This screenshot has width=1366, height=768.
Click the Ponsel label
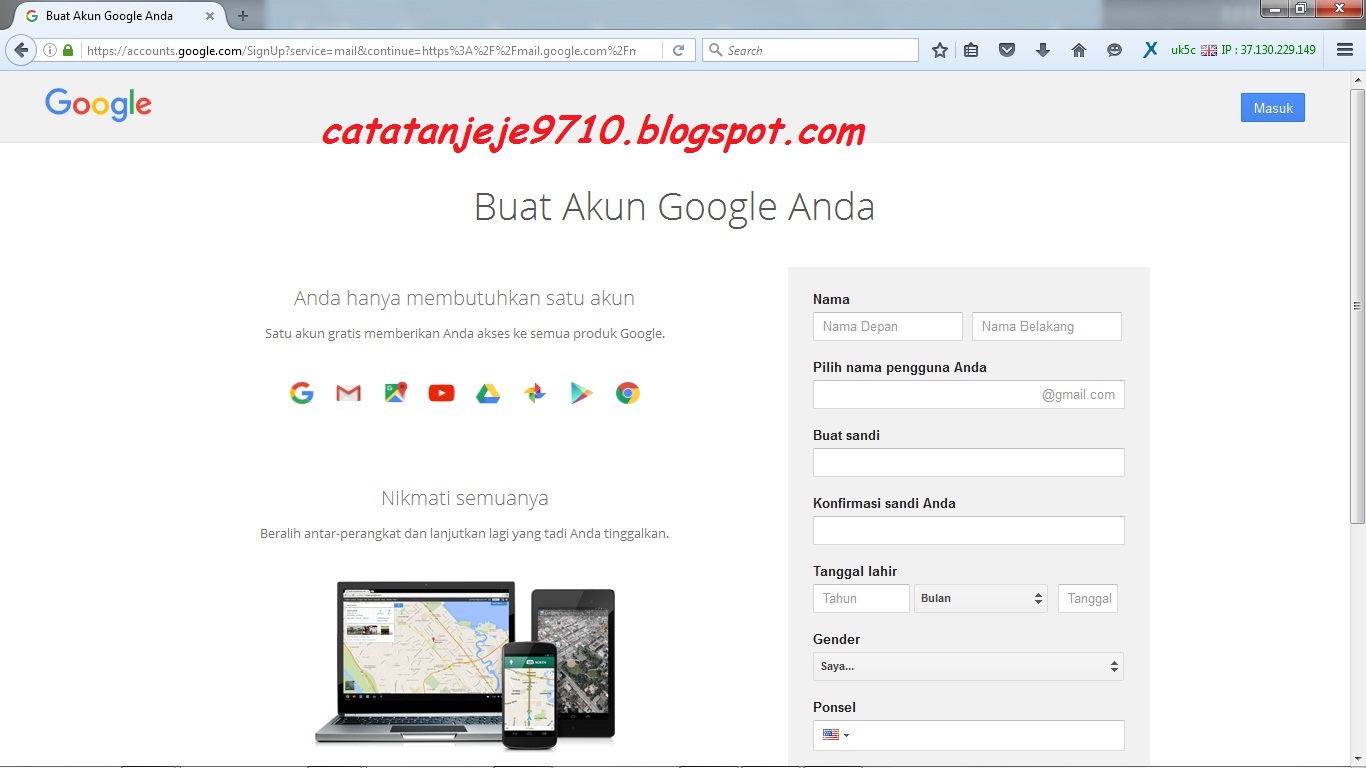tap(834, 707)
